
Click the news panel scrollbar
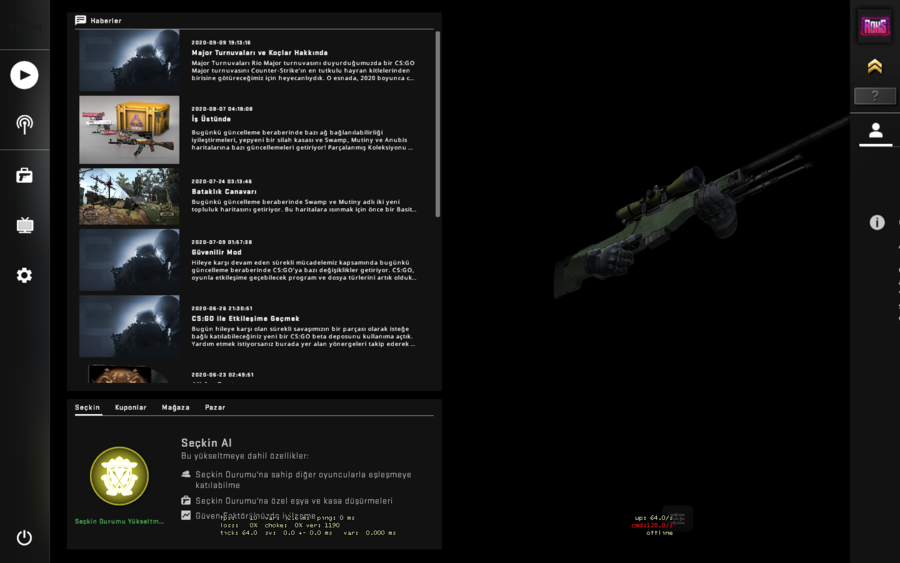click(437, 124)
